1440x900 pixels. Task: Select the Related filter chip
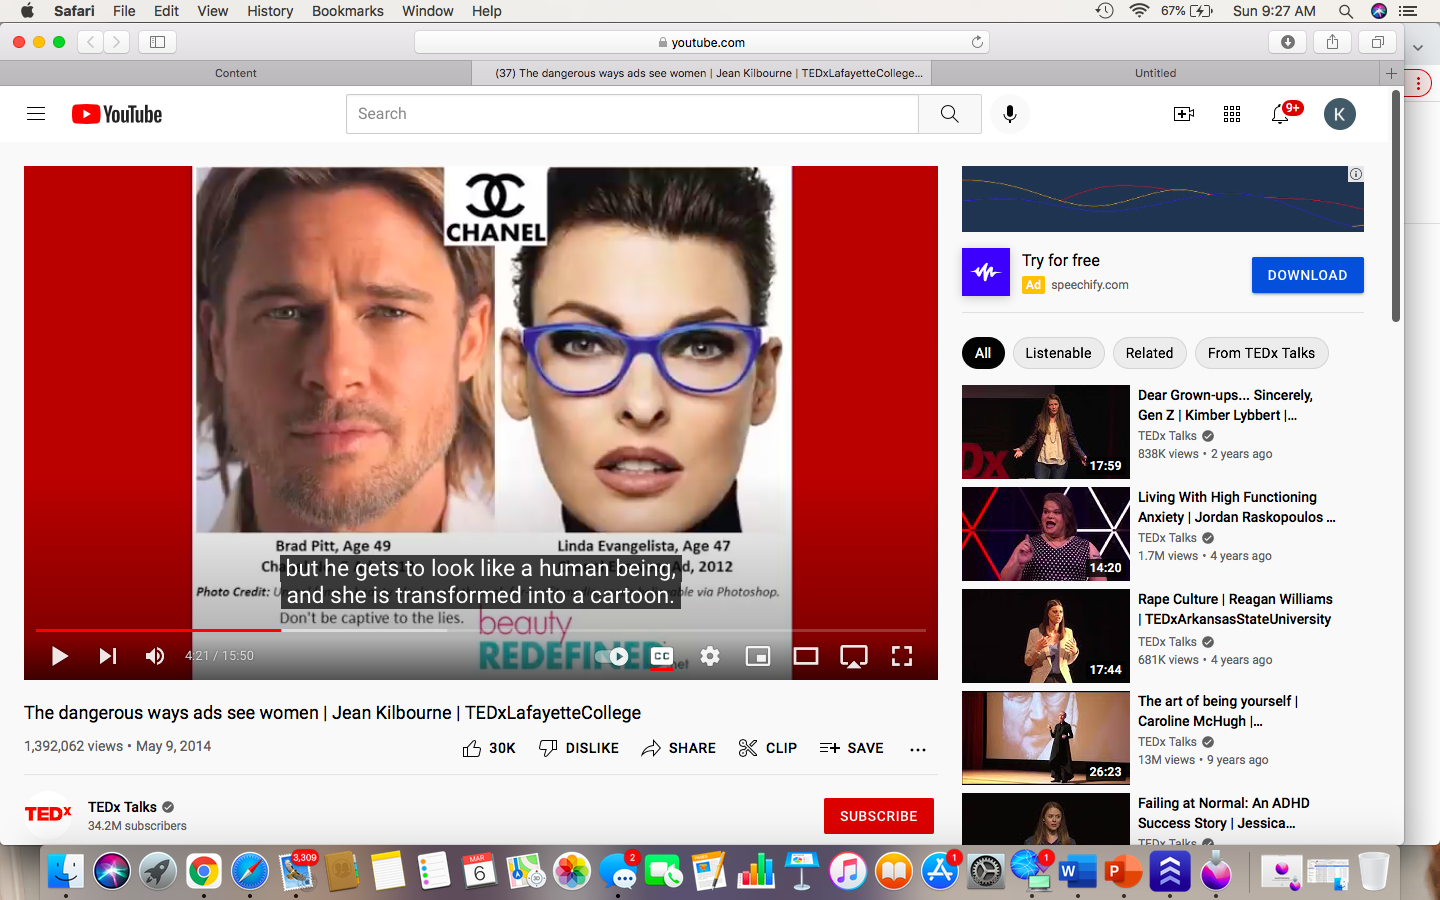pos(1150,353)
